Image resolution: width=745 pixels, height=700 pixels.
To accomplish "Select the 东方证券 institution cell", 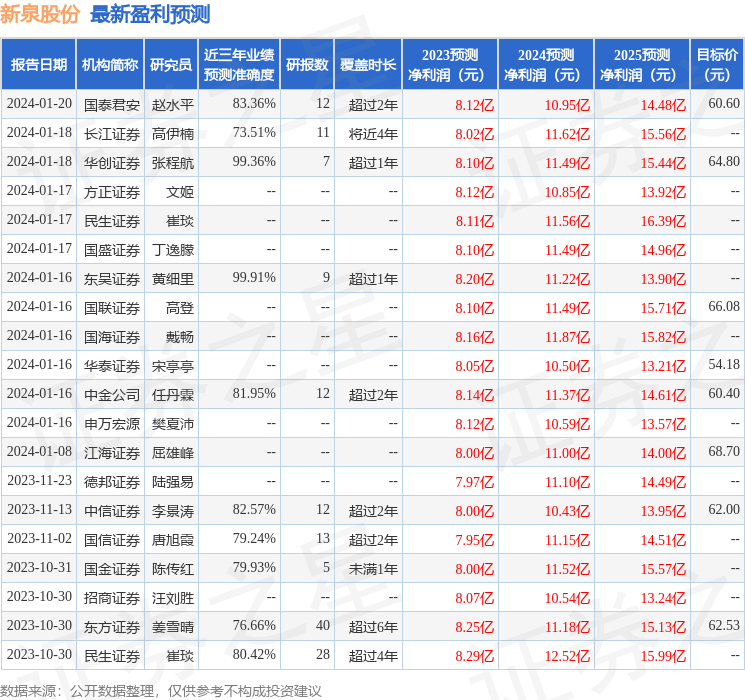I will click(112, 627).
